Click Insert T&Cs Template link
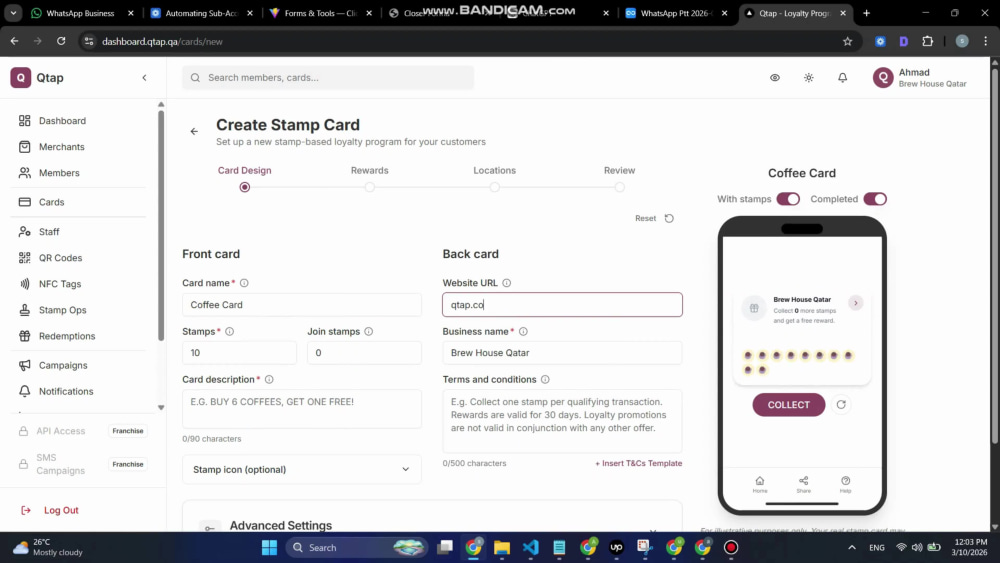1000x563 pixels. (x=638, y=464)
